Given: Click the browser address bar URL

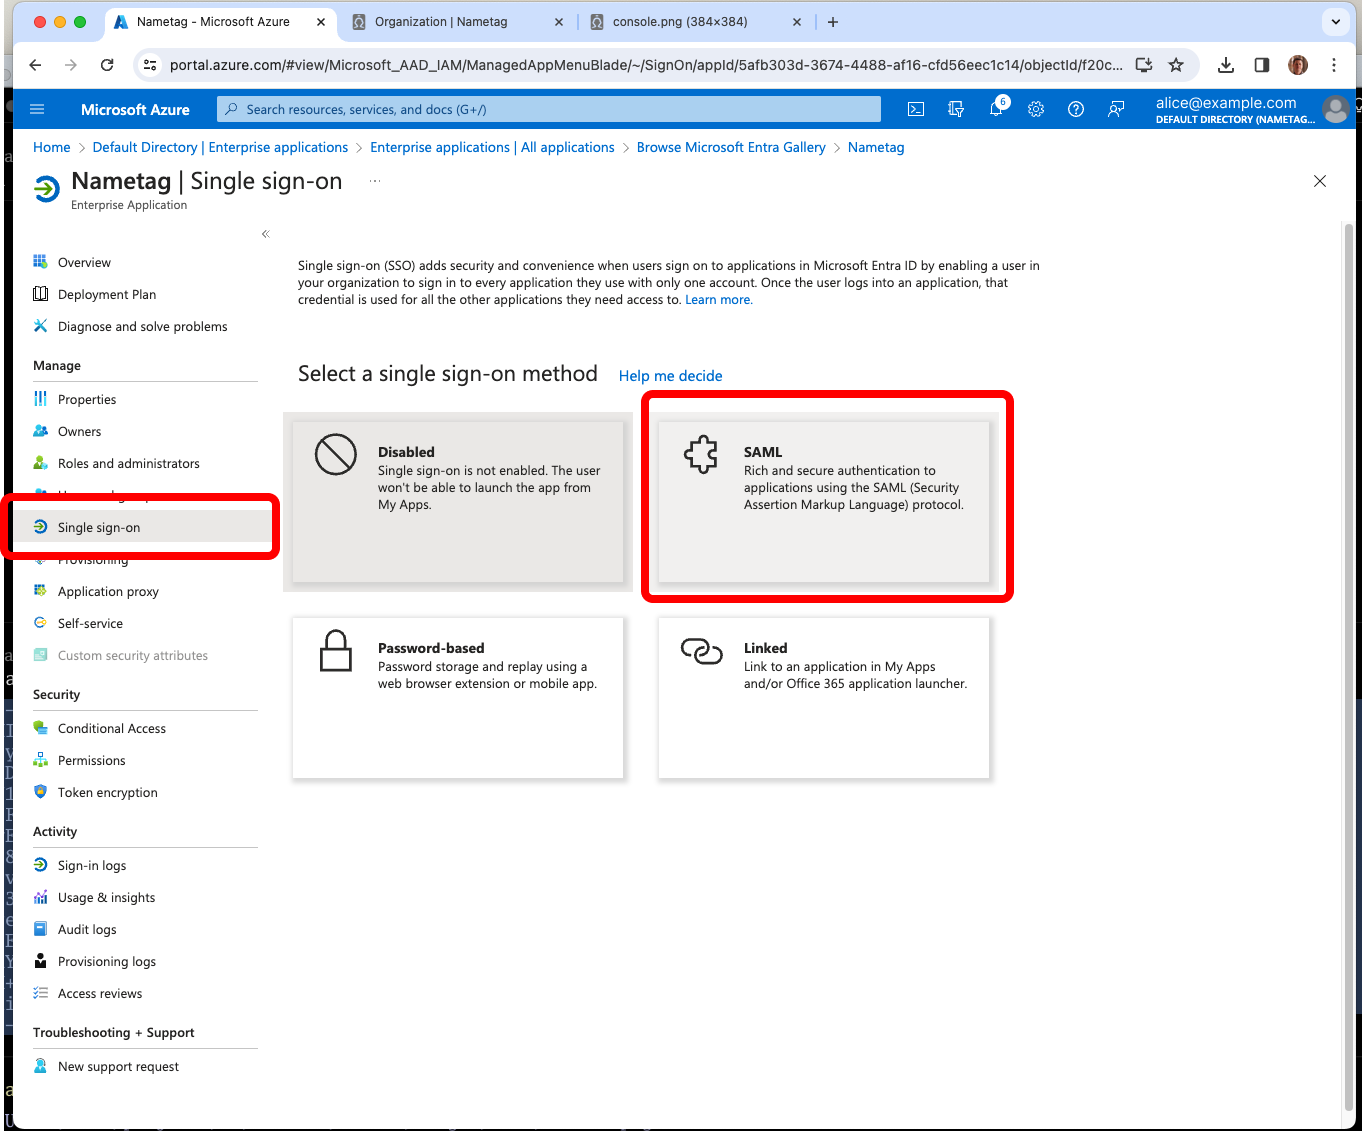Looking at the screenshot, I should pos(646,65).
